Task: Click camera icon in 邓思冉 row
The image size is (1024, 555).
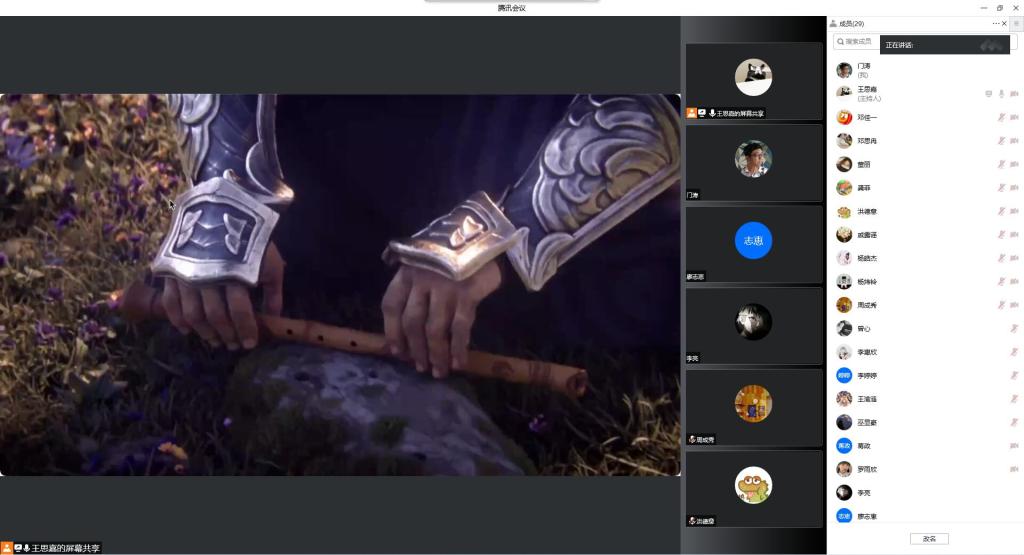Action: 1014,141
